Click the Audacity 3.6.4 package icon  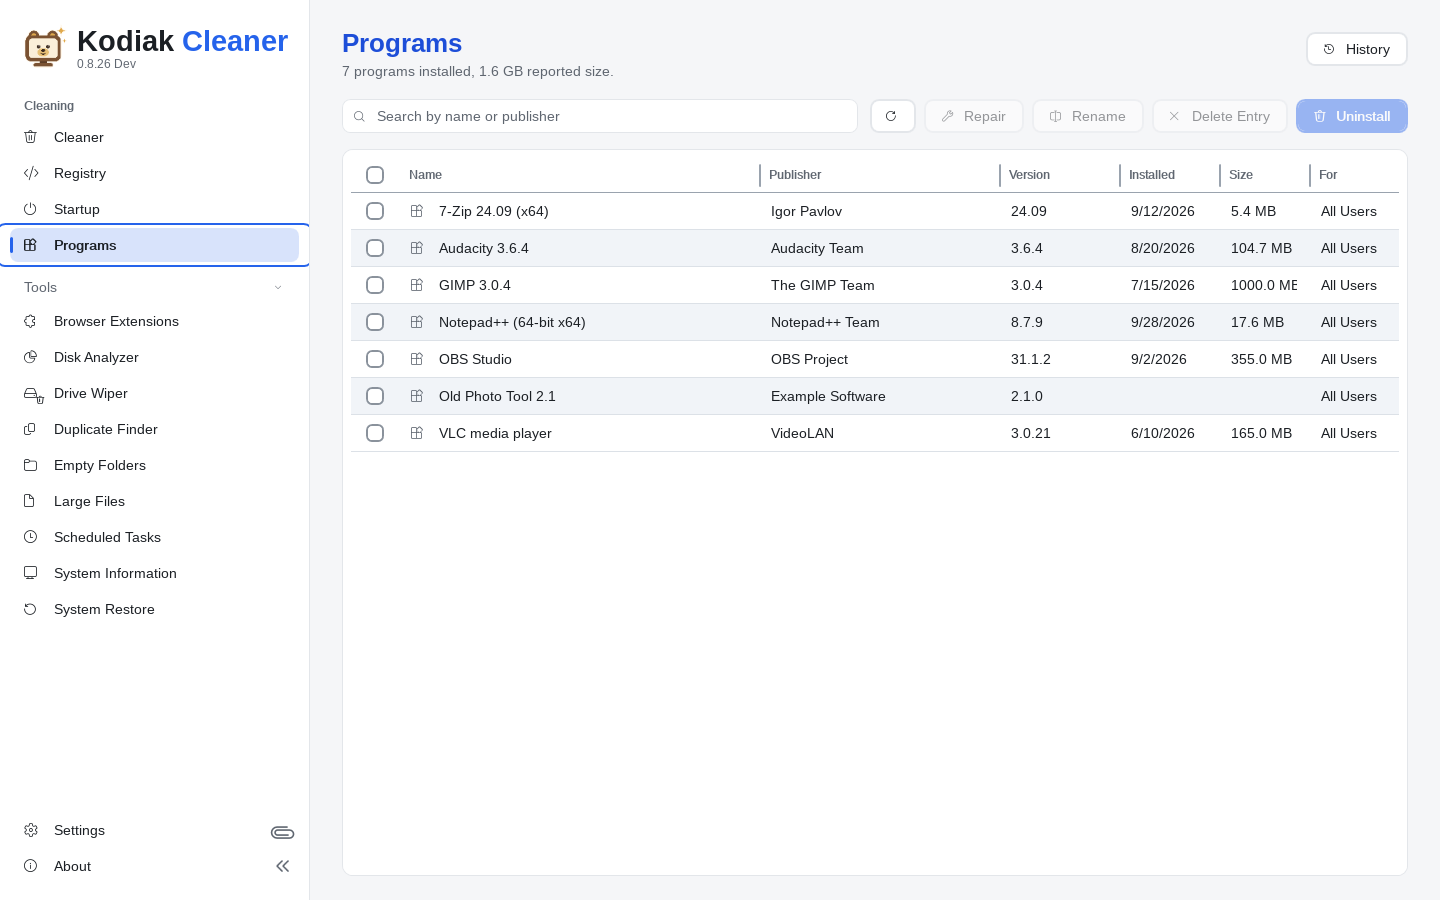pos(417,248)
